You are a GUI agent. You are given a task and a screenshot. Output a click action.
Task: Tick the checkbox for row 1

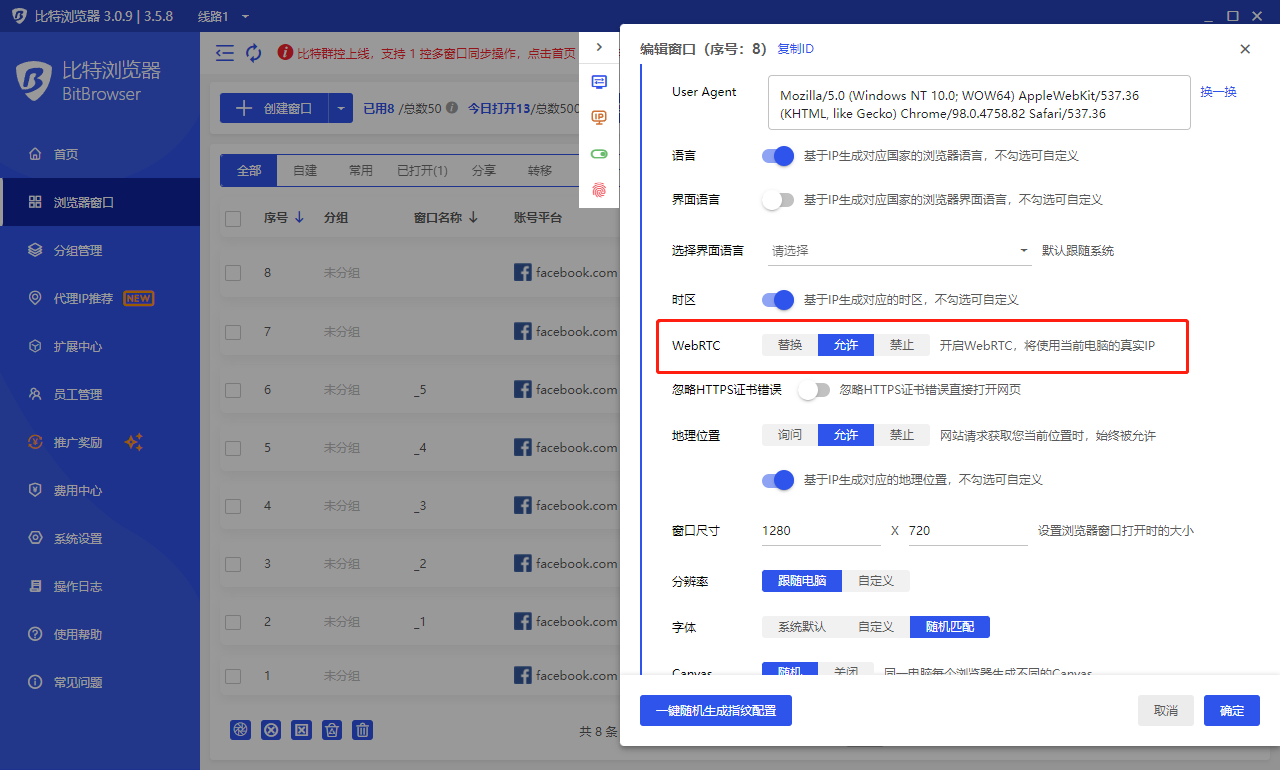(233, 676)
